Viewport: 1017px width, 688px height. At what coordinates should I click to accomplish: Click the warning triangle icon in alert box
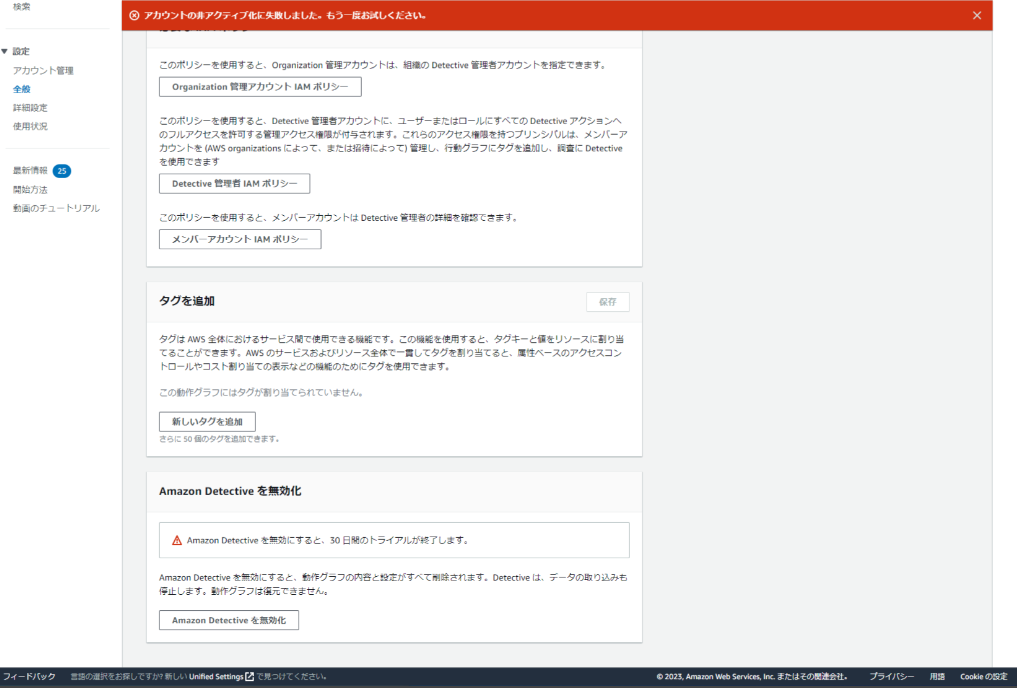176,540
